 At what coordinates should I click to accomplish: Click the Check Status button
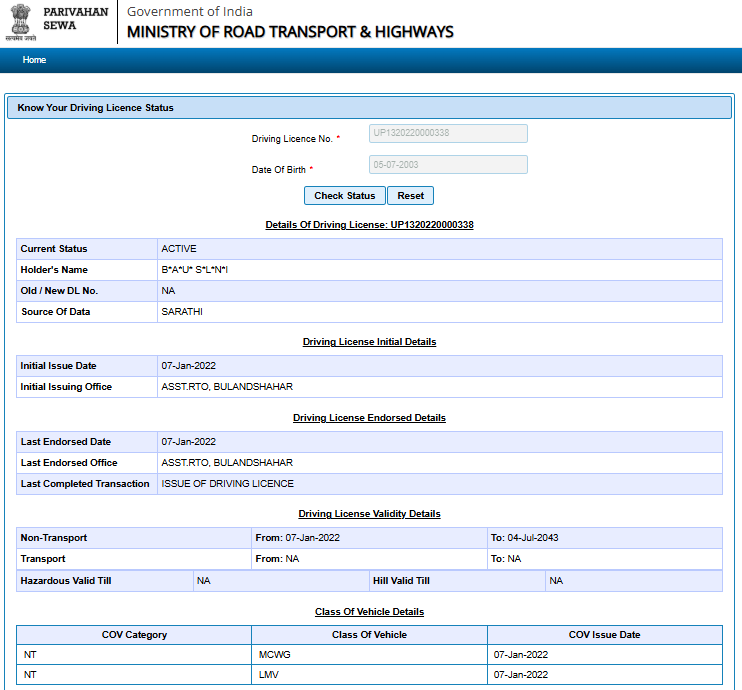[x=344, y=196]
